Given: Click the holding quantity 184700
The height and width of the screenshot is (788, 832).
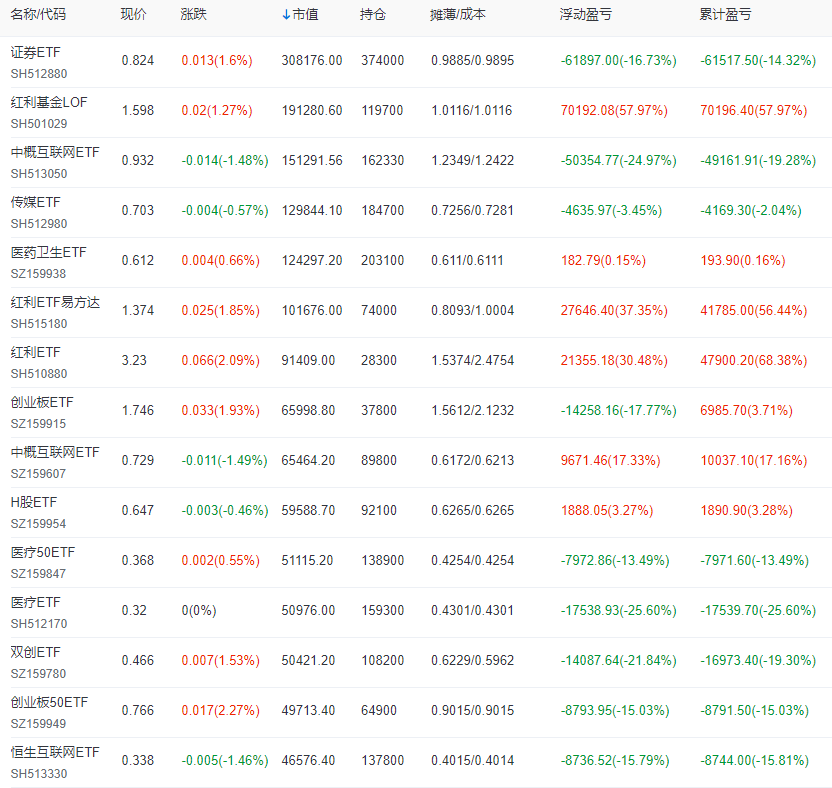Looking at the screenshot, I should point(383,211).
